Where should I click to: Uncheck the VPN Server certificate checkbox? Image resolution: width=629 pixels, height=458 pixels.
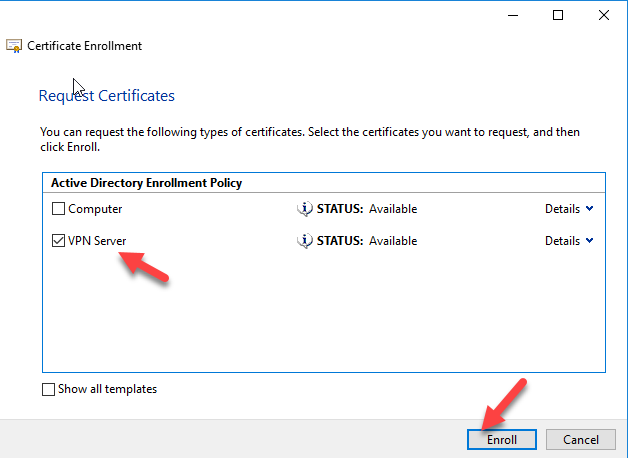[59, 241]
